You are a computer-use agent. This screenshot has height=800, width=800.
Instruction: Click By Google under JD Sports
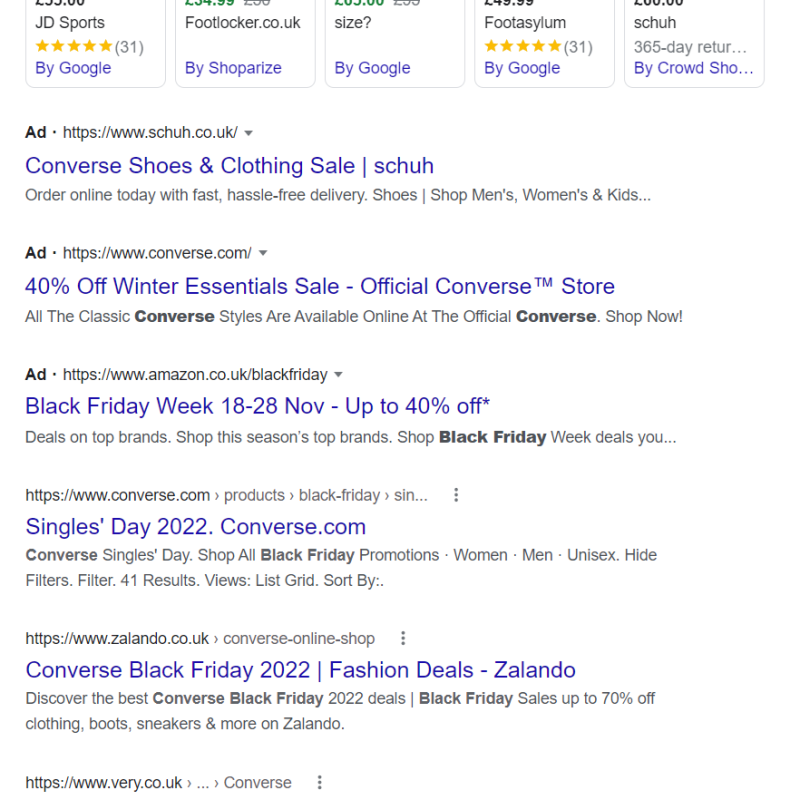(x=73, y=68)
